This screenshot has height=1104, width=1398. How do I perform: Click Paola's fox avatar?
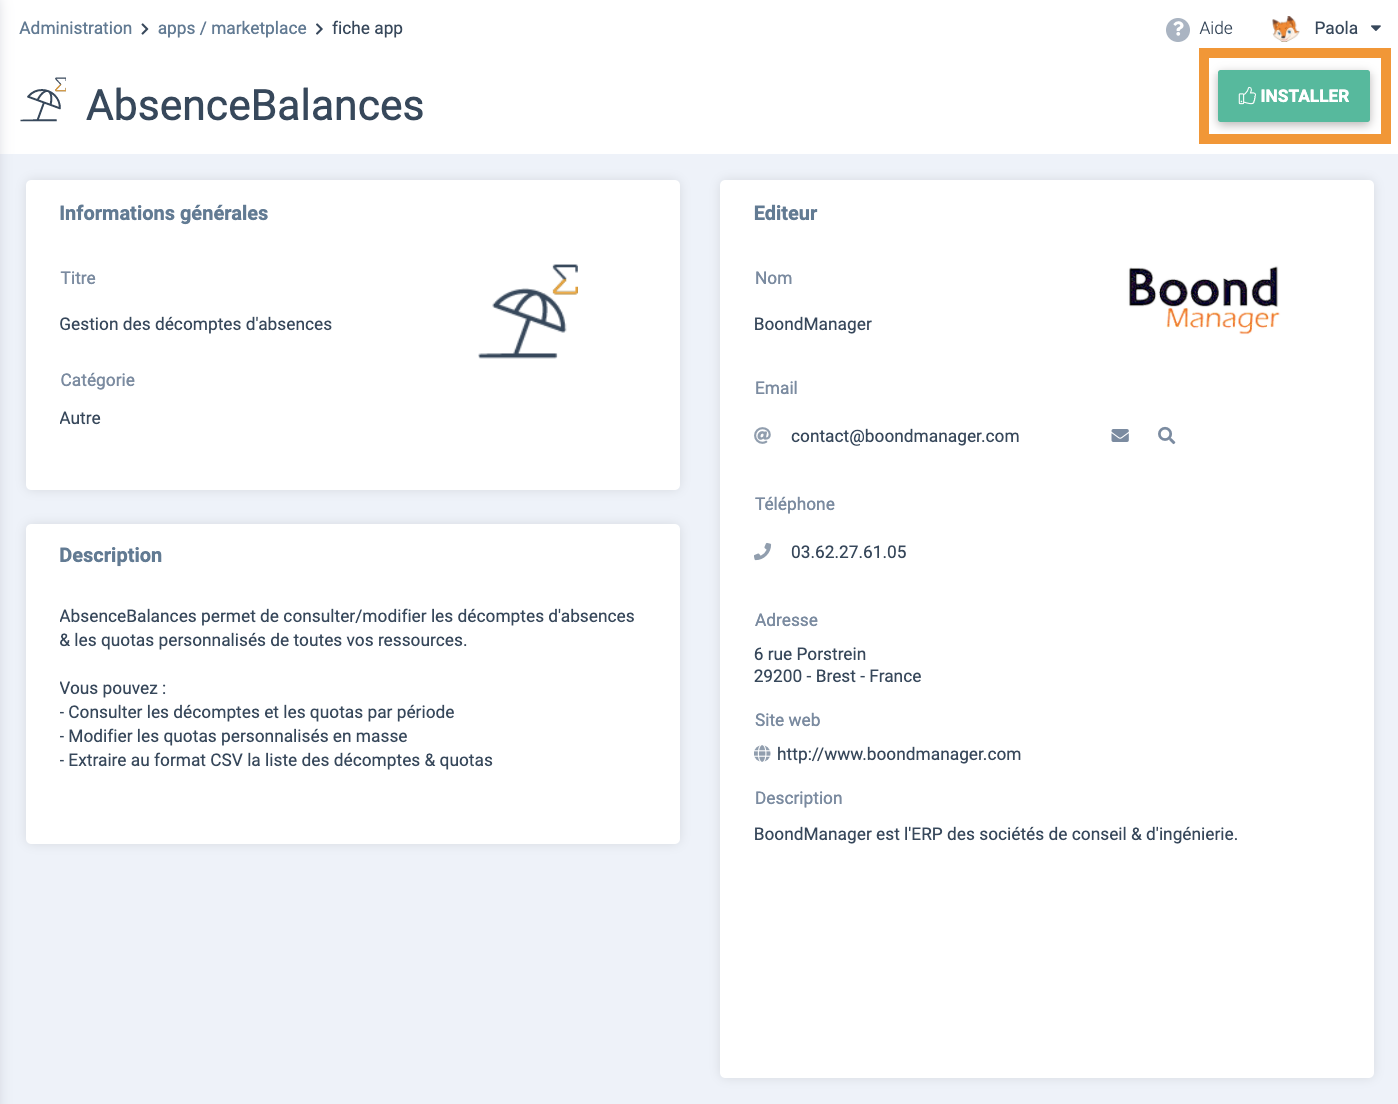[x=1285, y=28]
